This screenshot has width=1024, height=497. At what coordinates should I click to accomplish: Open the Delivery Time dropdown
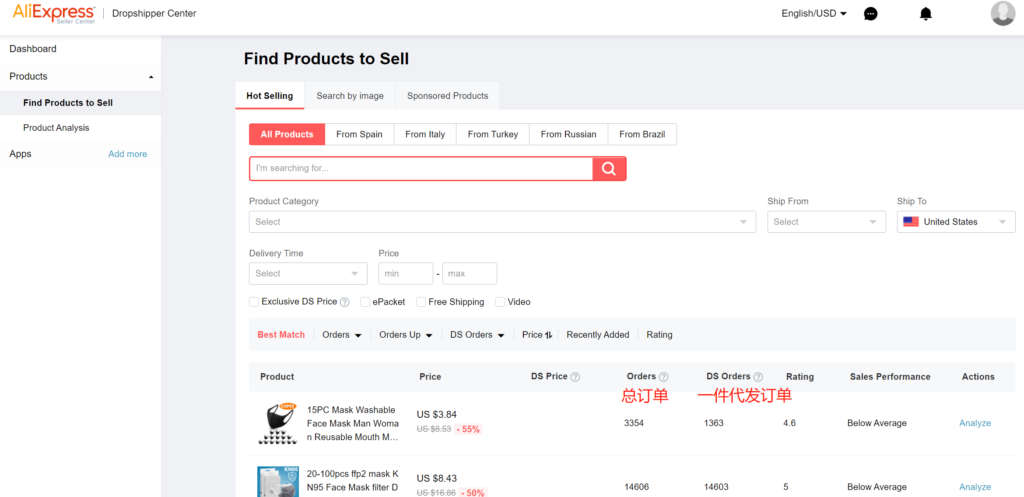pyautogui.click(x=308, y=274)
